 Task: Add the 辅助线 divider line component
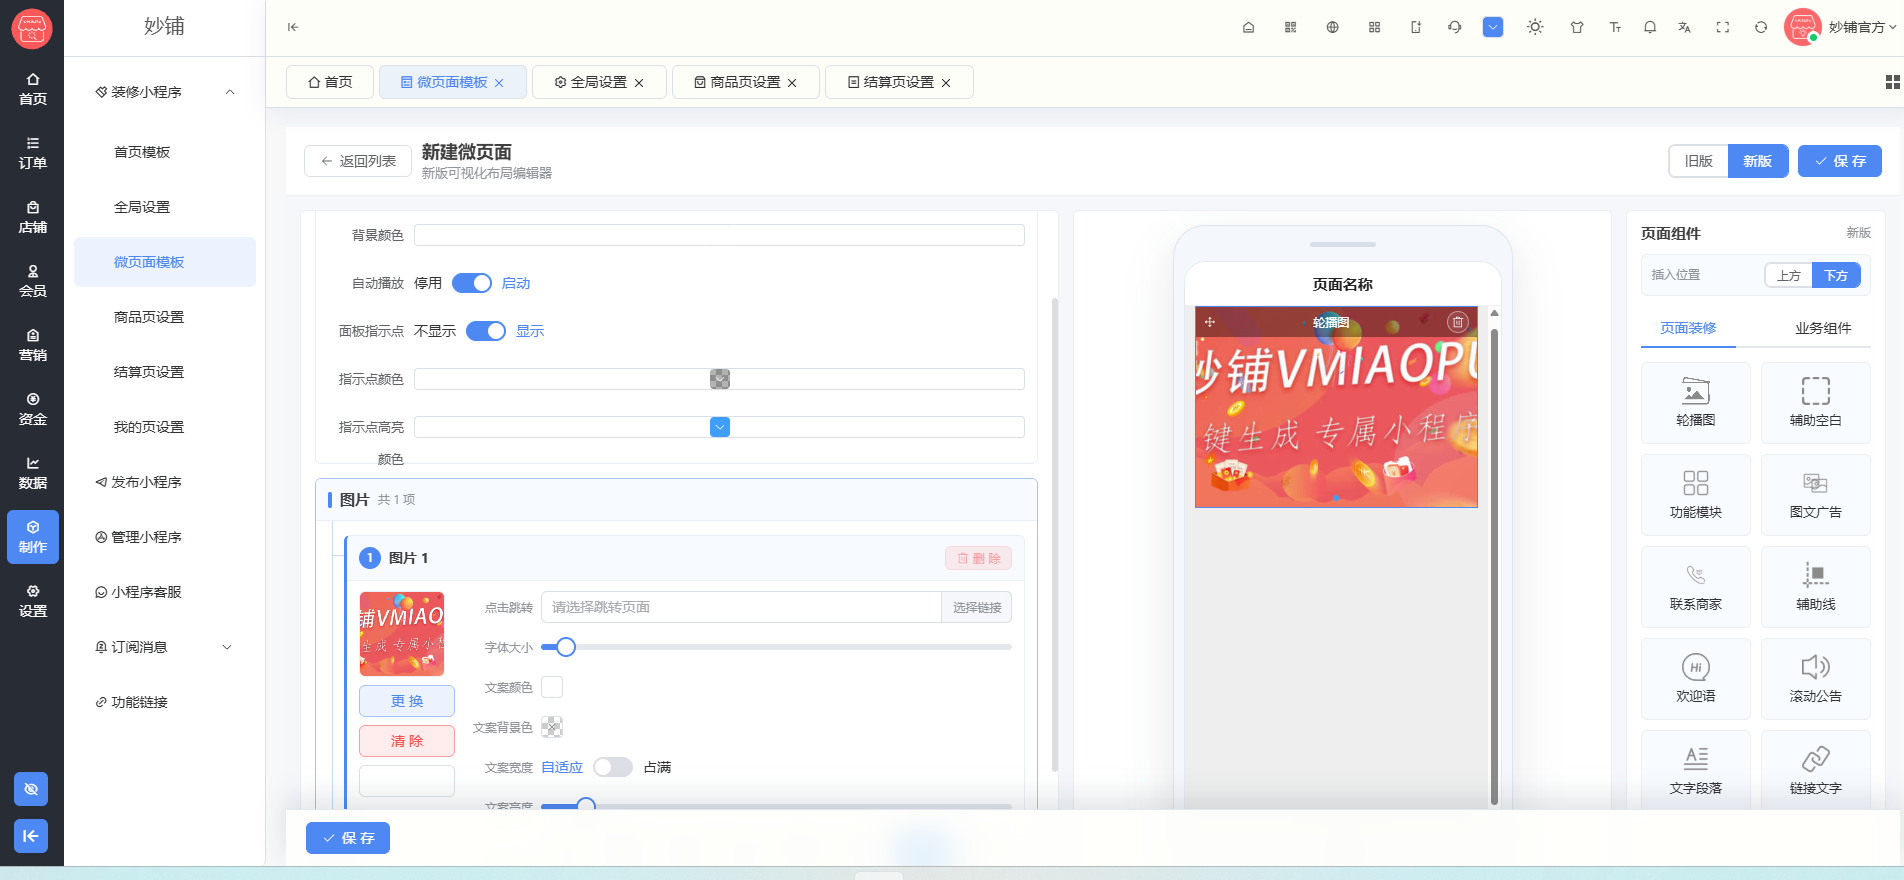[1815, 587]
